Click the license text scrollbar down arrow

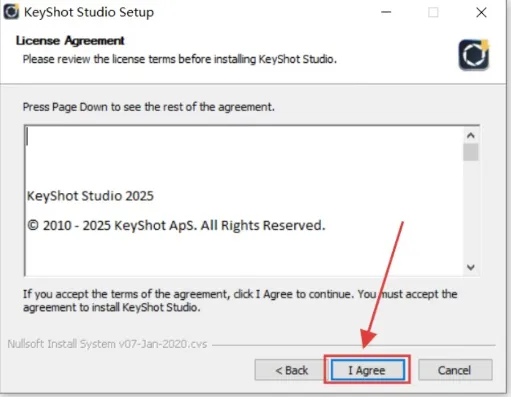[471, 267]
